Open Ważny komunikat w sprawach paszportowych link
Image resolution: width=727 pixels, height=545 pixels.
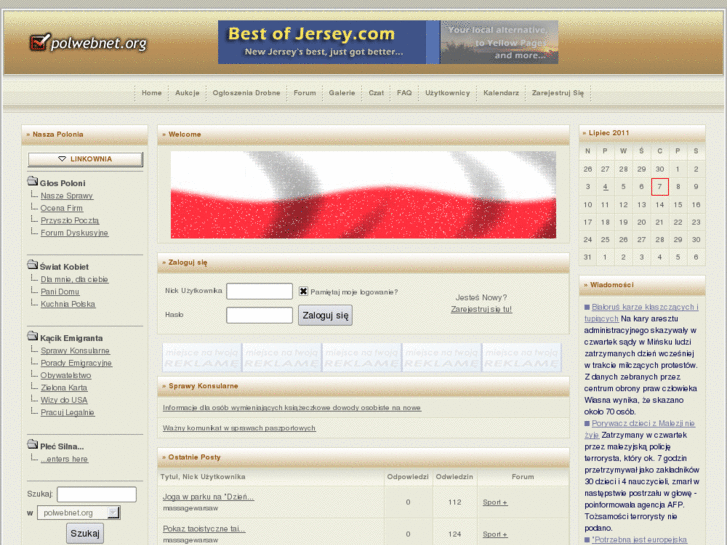[x=239, y=428]
